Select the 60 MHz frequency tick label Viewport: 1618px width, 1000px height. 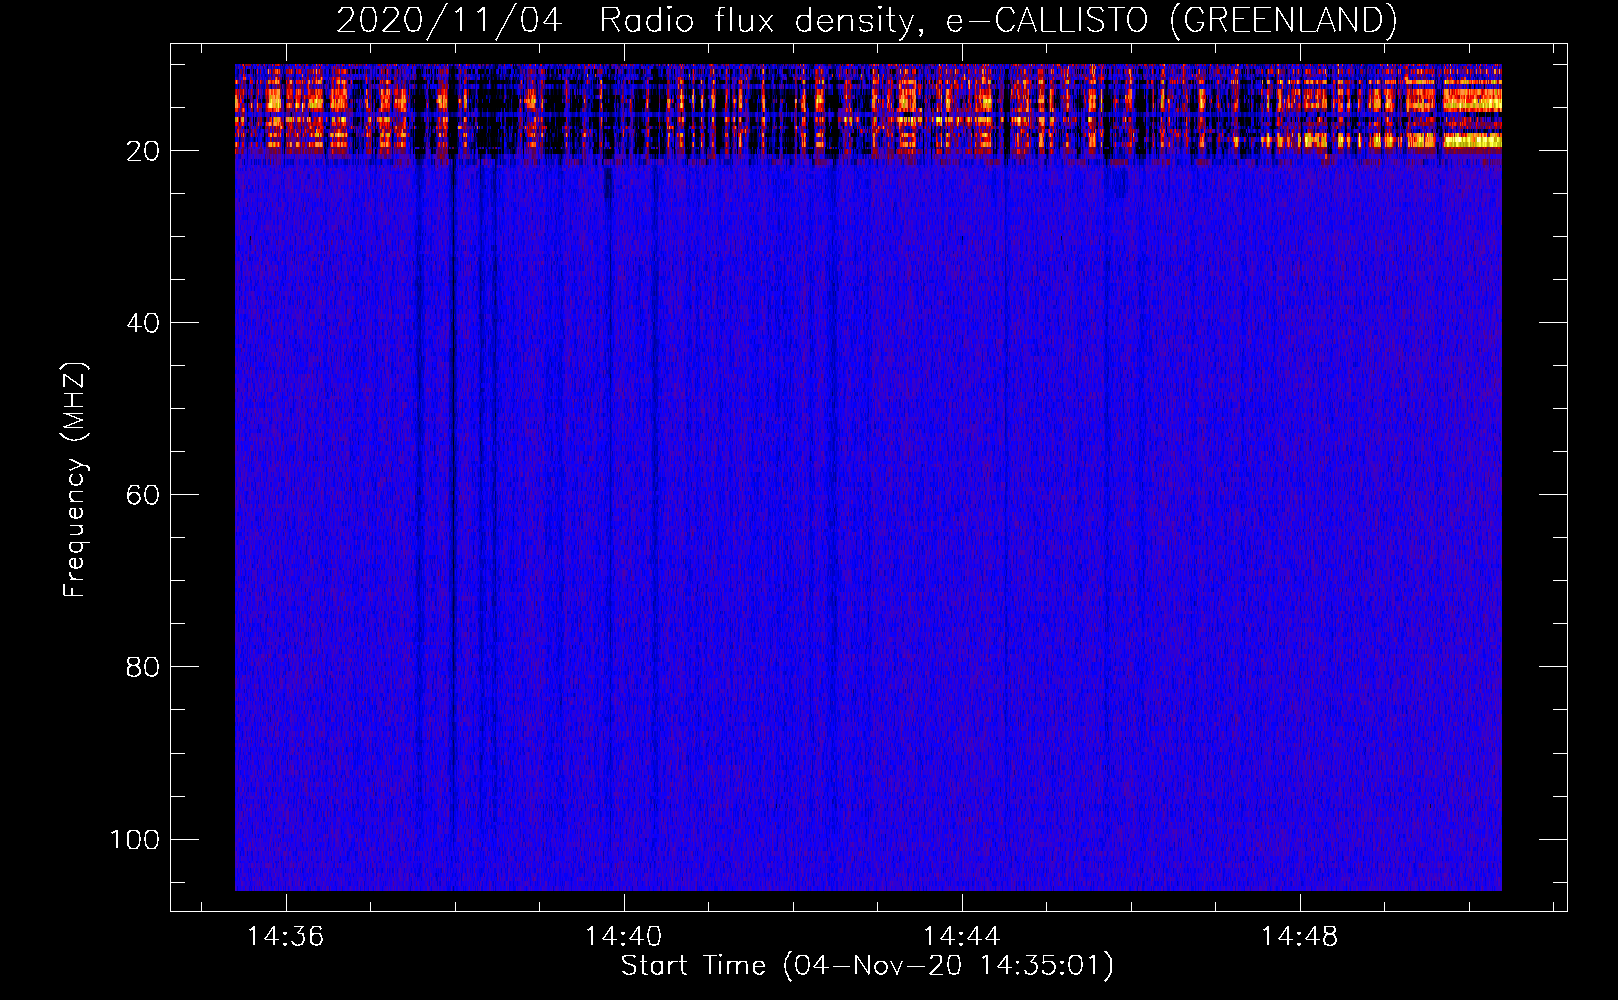[143, 495]
